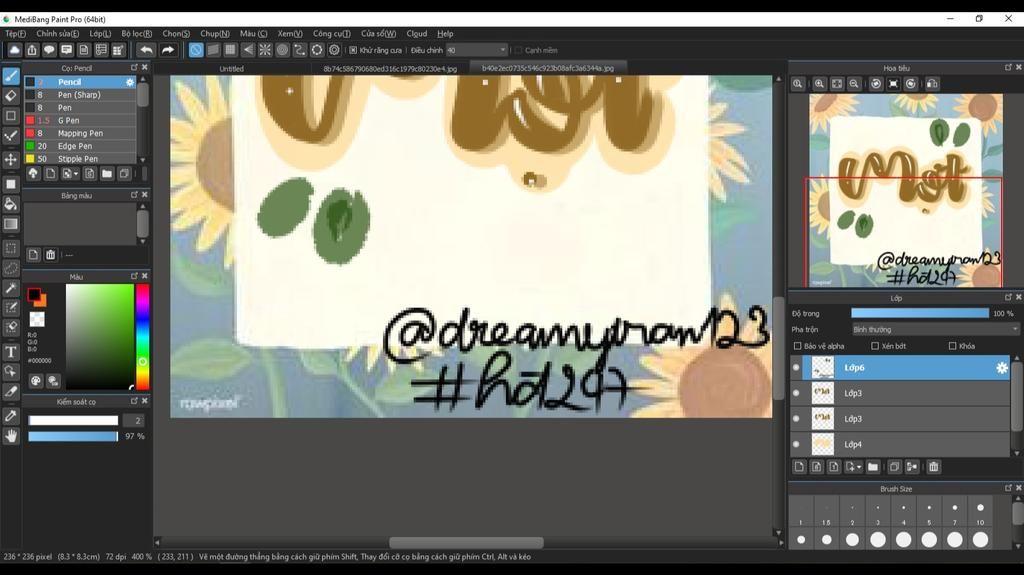Undock the Brush Size panel

[x=1008, y=488]
